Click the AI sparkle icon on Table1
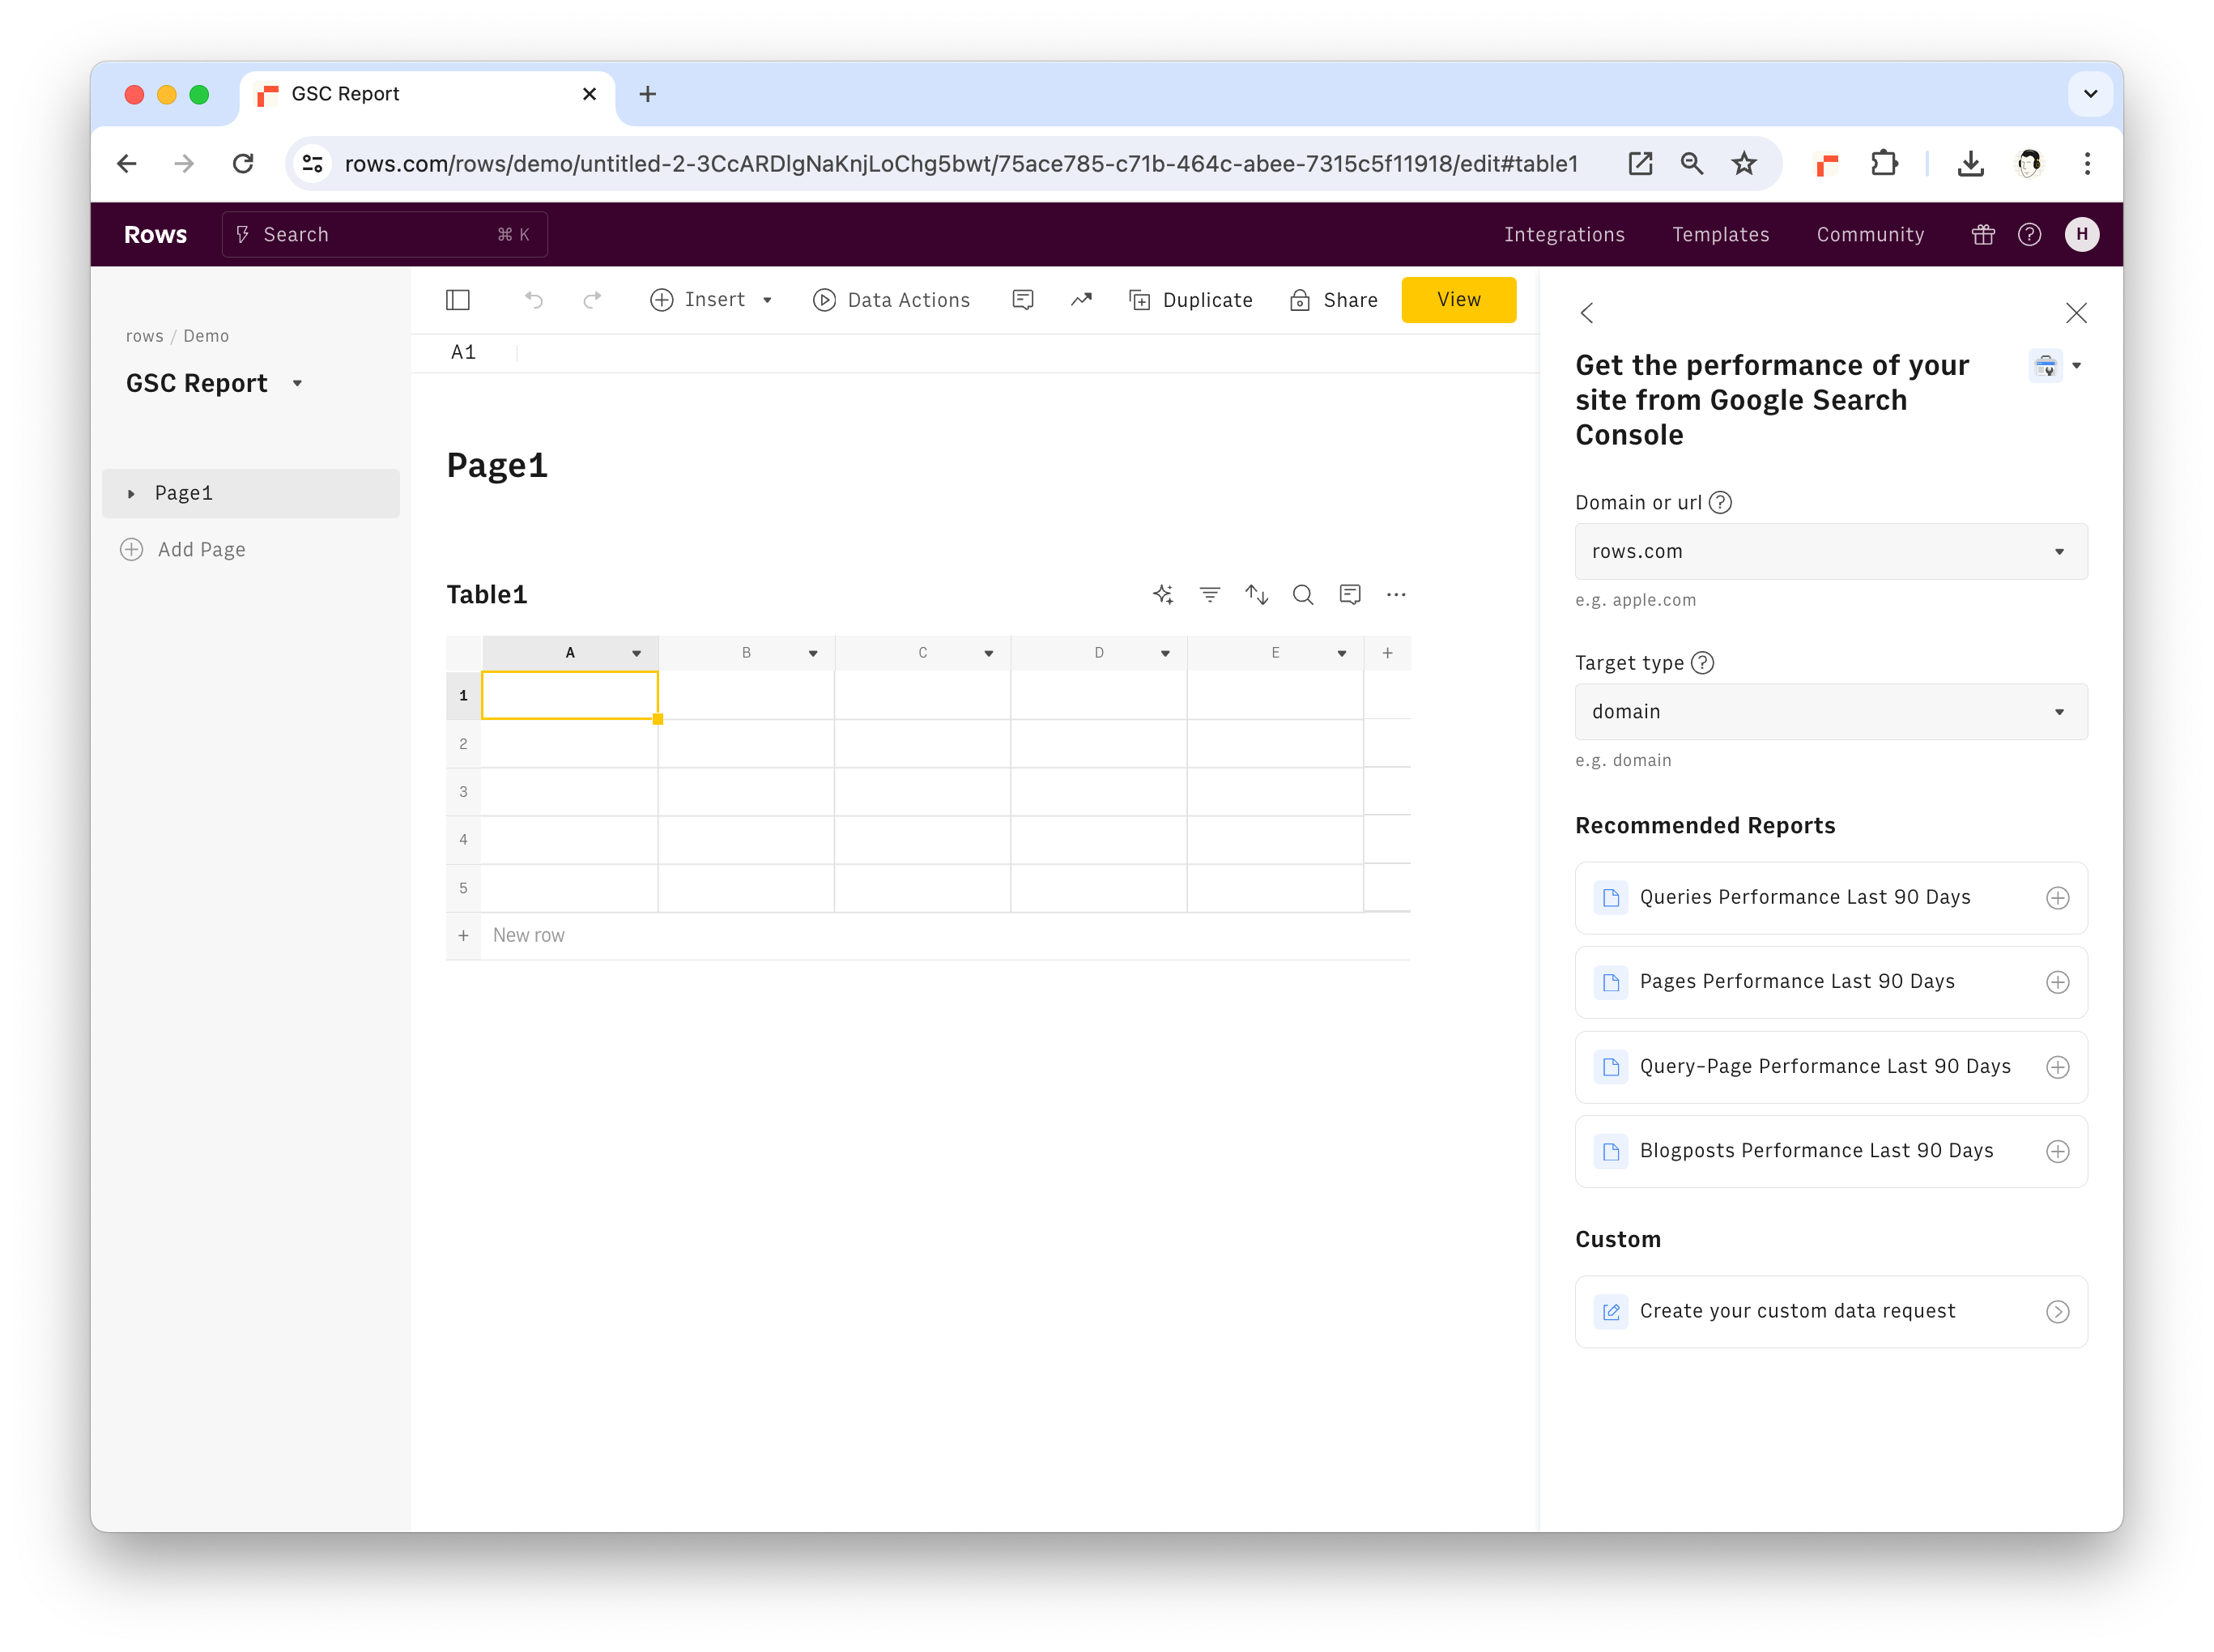Screen dimensions: 2214x1652 click(x=1163, y=594)
